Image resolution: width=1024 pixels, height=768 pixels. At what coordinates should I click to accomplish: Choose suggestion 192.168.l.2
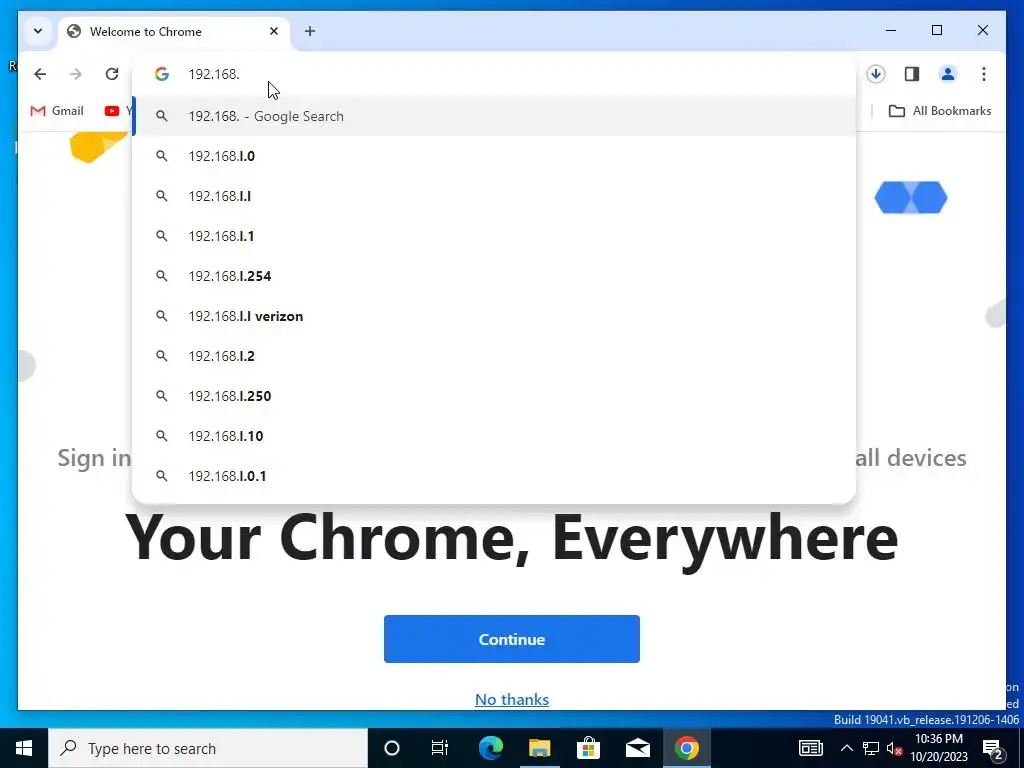pyautogui.click(x=493, y=356)
